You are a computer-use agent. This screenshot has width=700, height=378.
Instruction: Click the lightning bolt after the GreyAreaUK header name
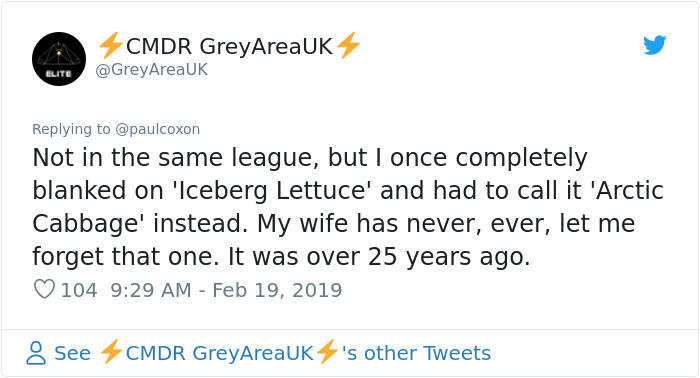[x=348, y=45]
